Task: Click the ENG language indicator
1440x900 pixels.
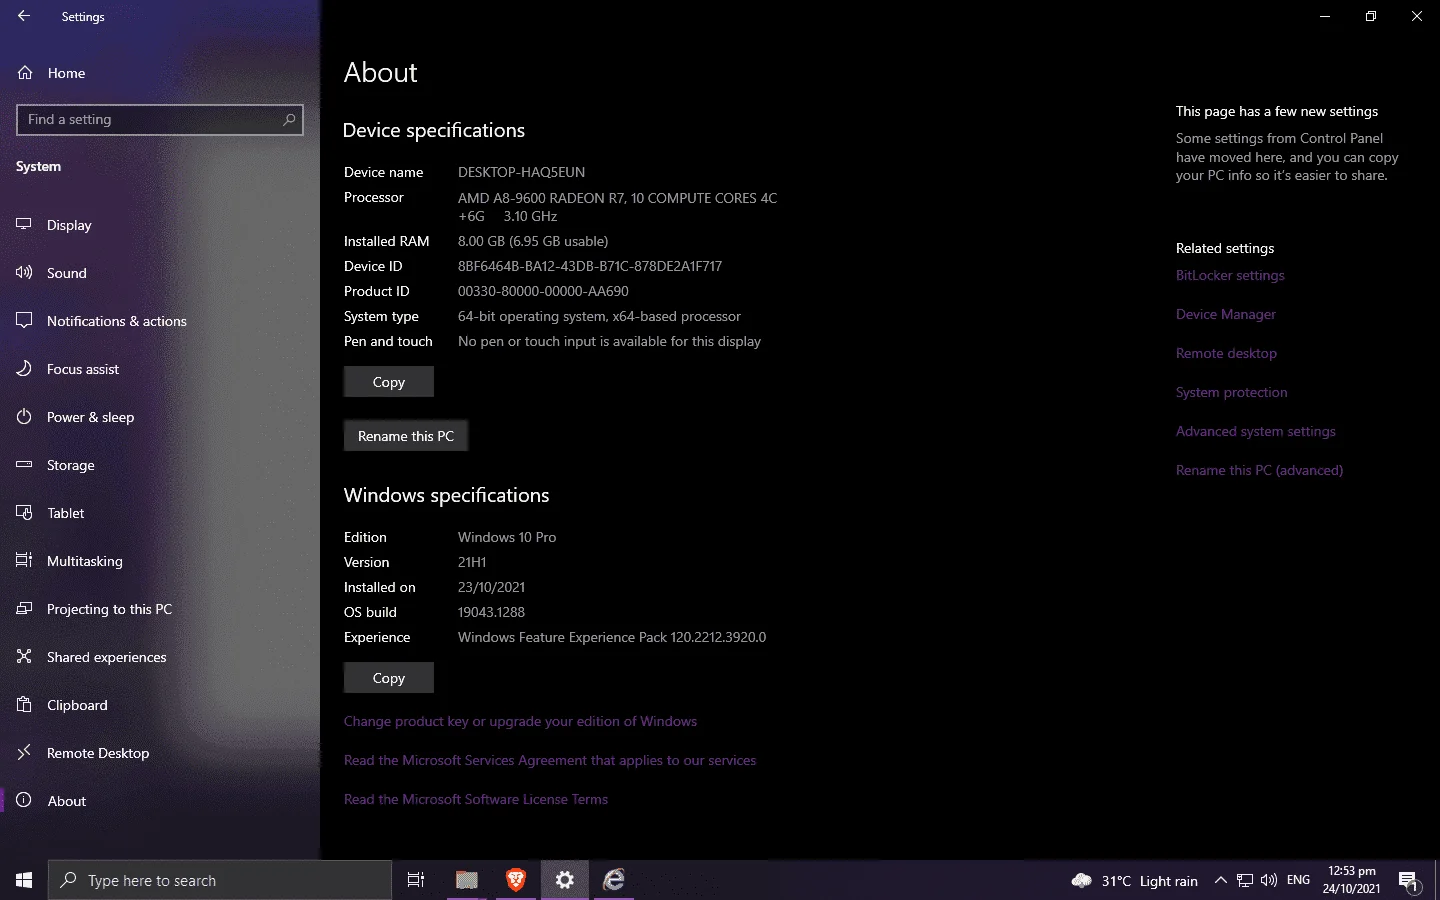Action: (x=1298, y=880)
